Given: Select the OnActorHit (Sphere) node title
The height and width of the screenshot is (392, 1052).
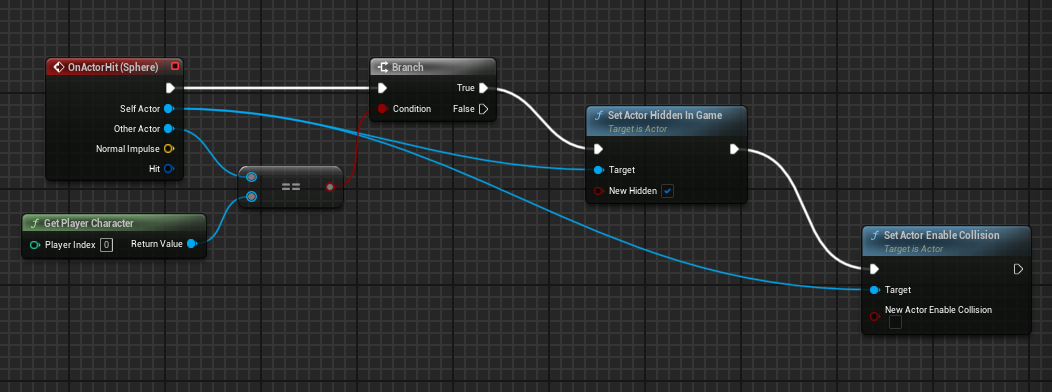Looking at the screenshot, I should (113, 67).
